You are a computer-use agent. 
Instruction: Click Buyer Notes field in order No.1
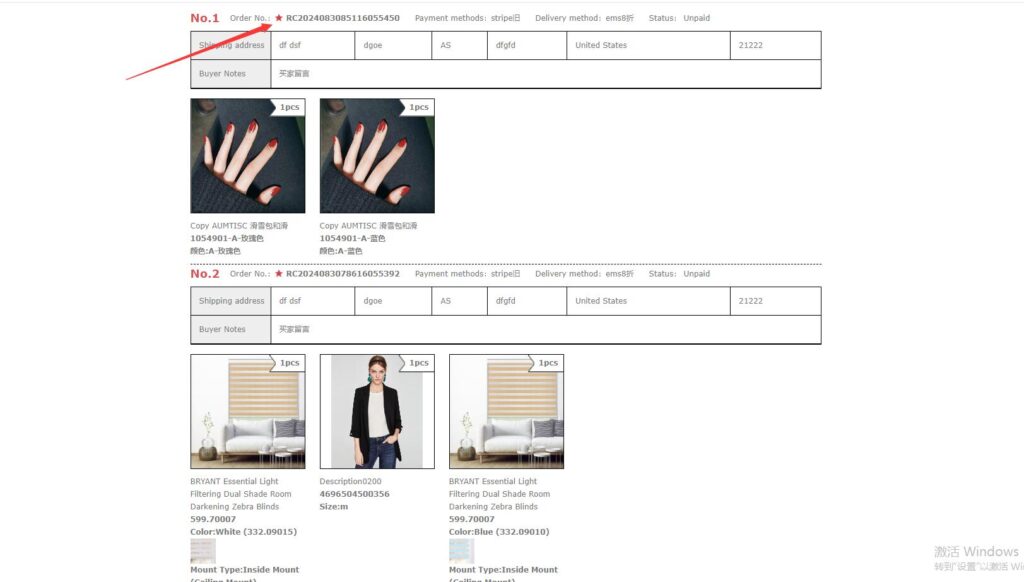point(546,74)
